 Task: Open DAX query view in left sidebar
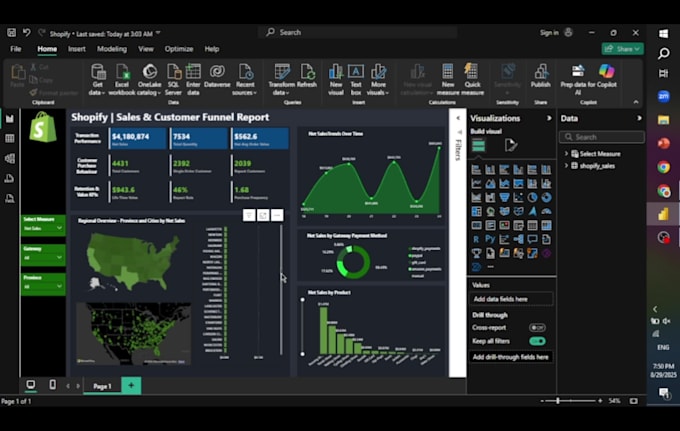click(x=10, y=179)
